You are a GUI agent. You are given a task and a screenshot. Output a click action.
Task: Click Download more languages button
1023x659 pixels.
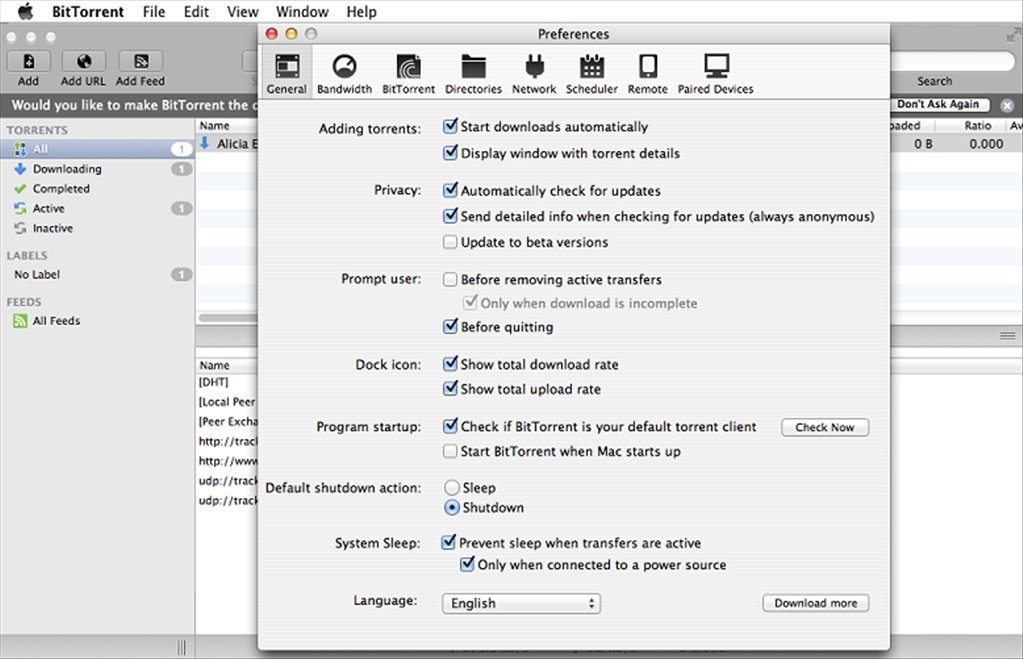pos(816,603)
